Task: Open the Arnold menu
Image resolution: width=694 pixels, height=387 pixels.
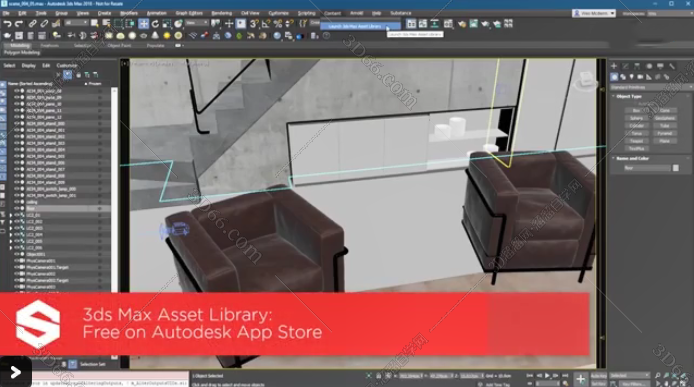Action: pos(356,13)
